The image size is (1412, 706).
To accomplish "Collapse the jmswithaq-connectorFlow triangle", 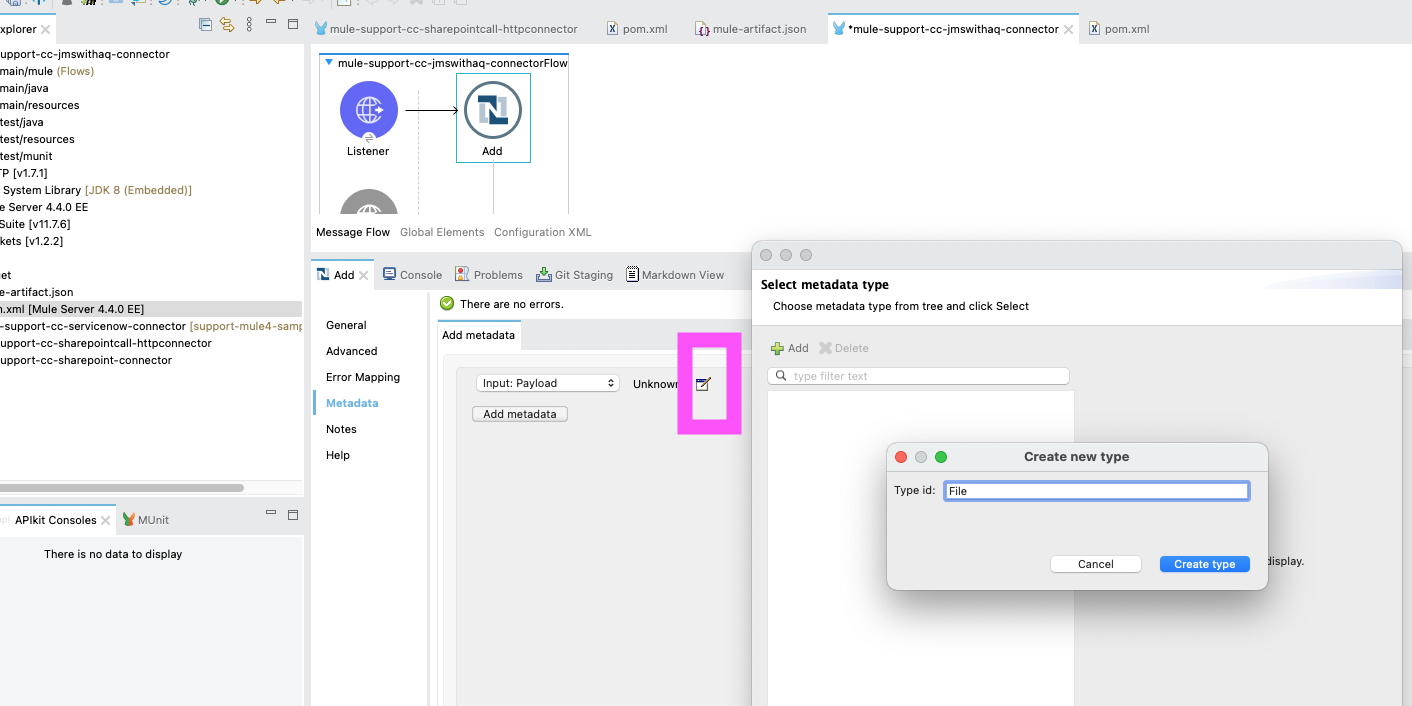I will [x=329, y=63].
